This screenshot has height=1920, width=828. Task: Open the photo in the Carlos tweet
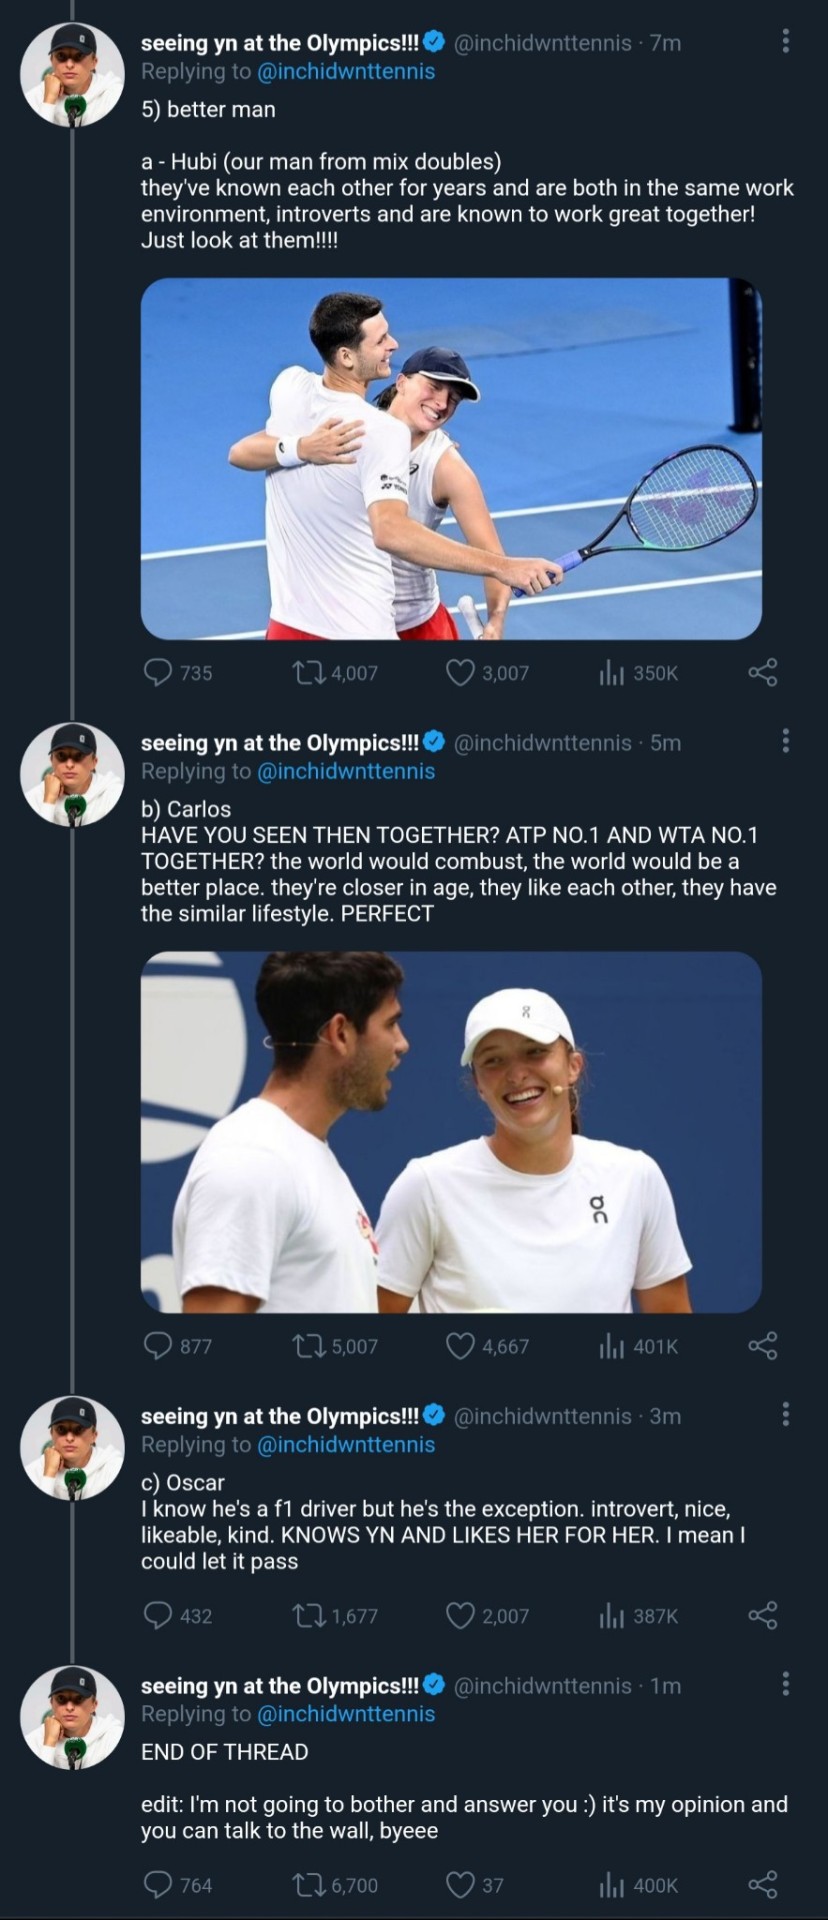[x=451, y=1131]
